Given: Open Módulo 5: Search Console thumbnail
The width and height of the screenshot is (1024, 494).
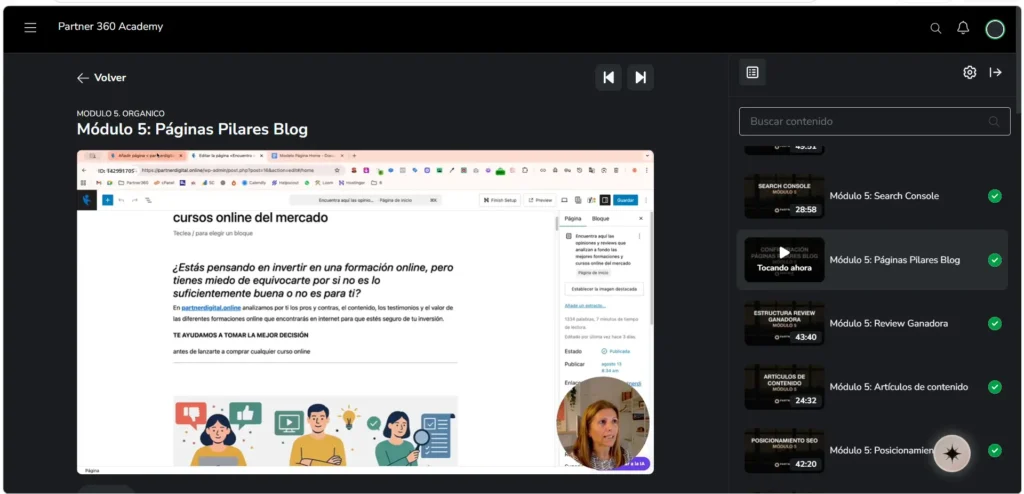Looking at the screenshot, I should 784,196.
